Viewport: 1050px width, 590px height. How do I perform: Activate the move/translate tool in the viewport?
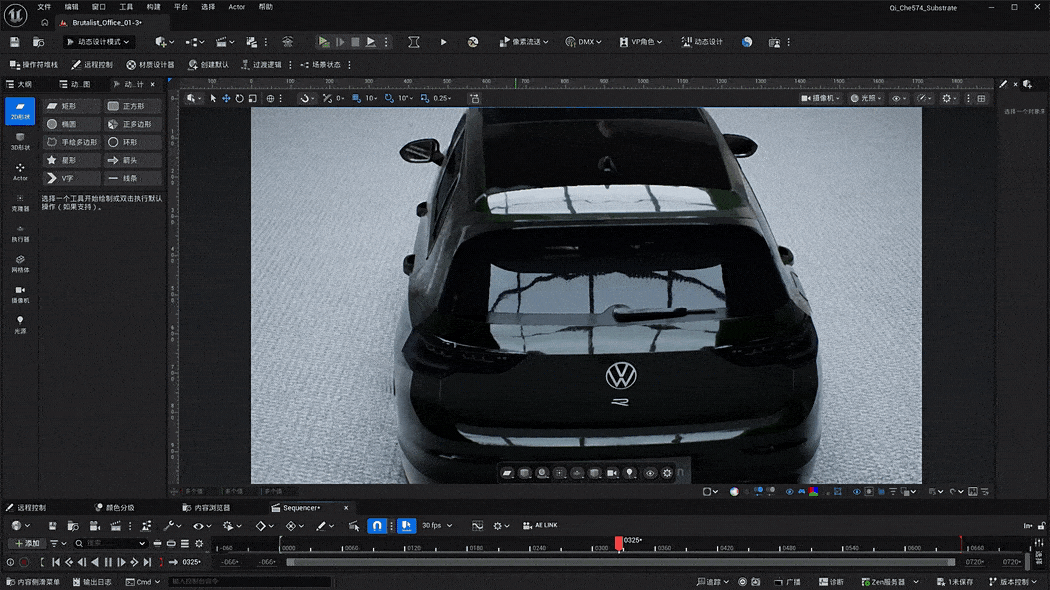click(226, 98)
